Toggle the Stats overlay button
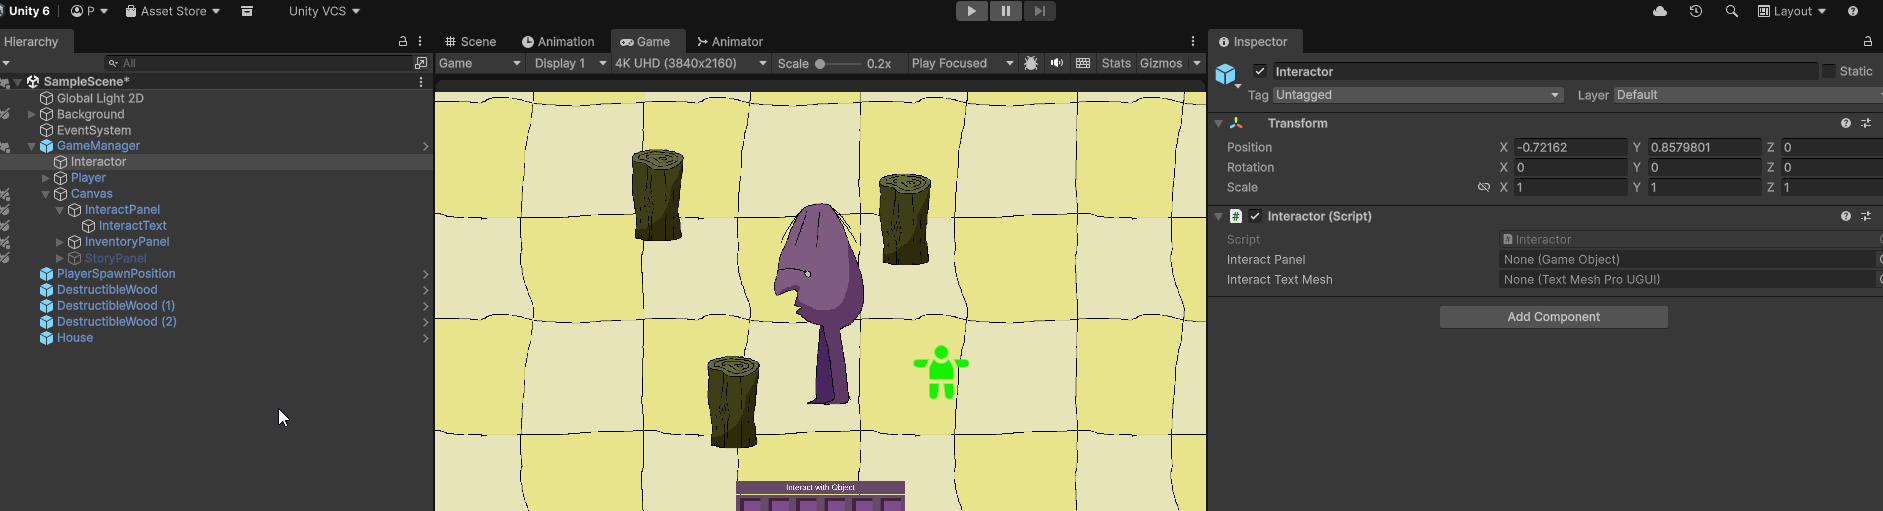1883x511 pixels. [1116, 63]
